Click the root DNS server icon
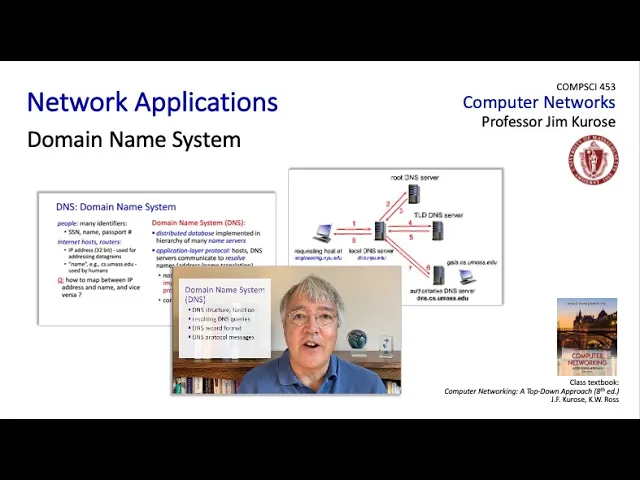The image size is (640, 480). pyautogui.click(x=413, y=194)
